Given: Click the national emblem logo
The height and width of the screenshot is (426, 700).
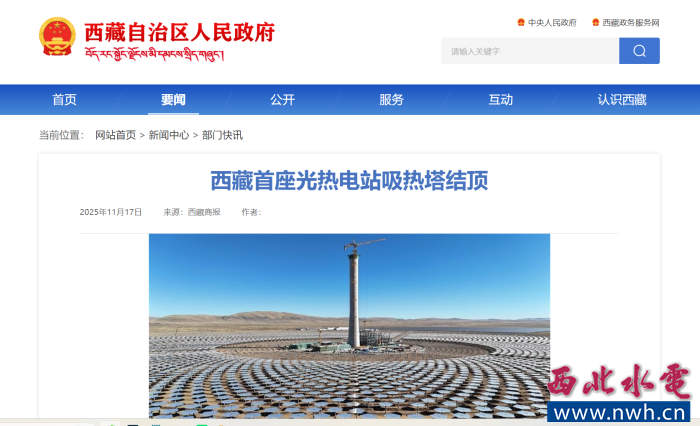Looking at the screenshot, I should 57,36.
